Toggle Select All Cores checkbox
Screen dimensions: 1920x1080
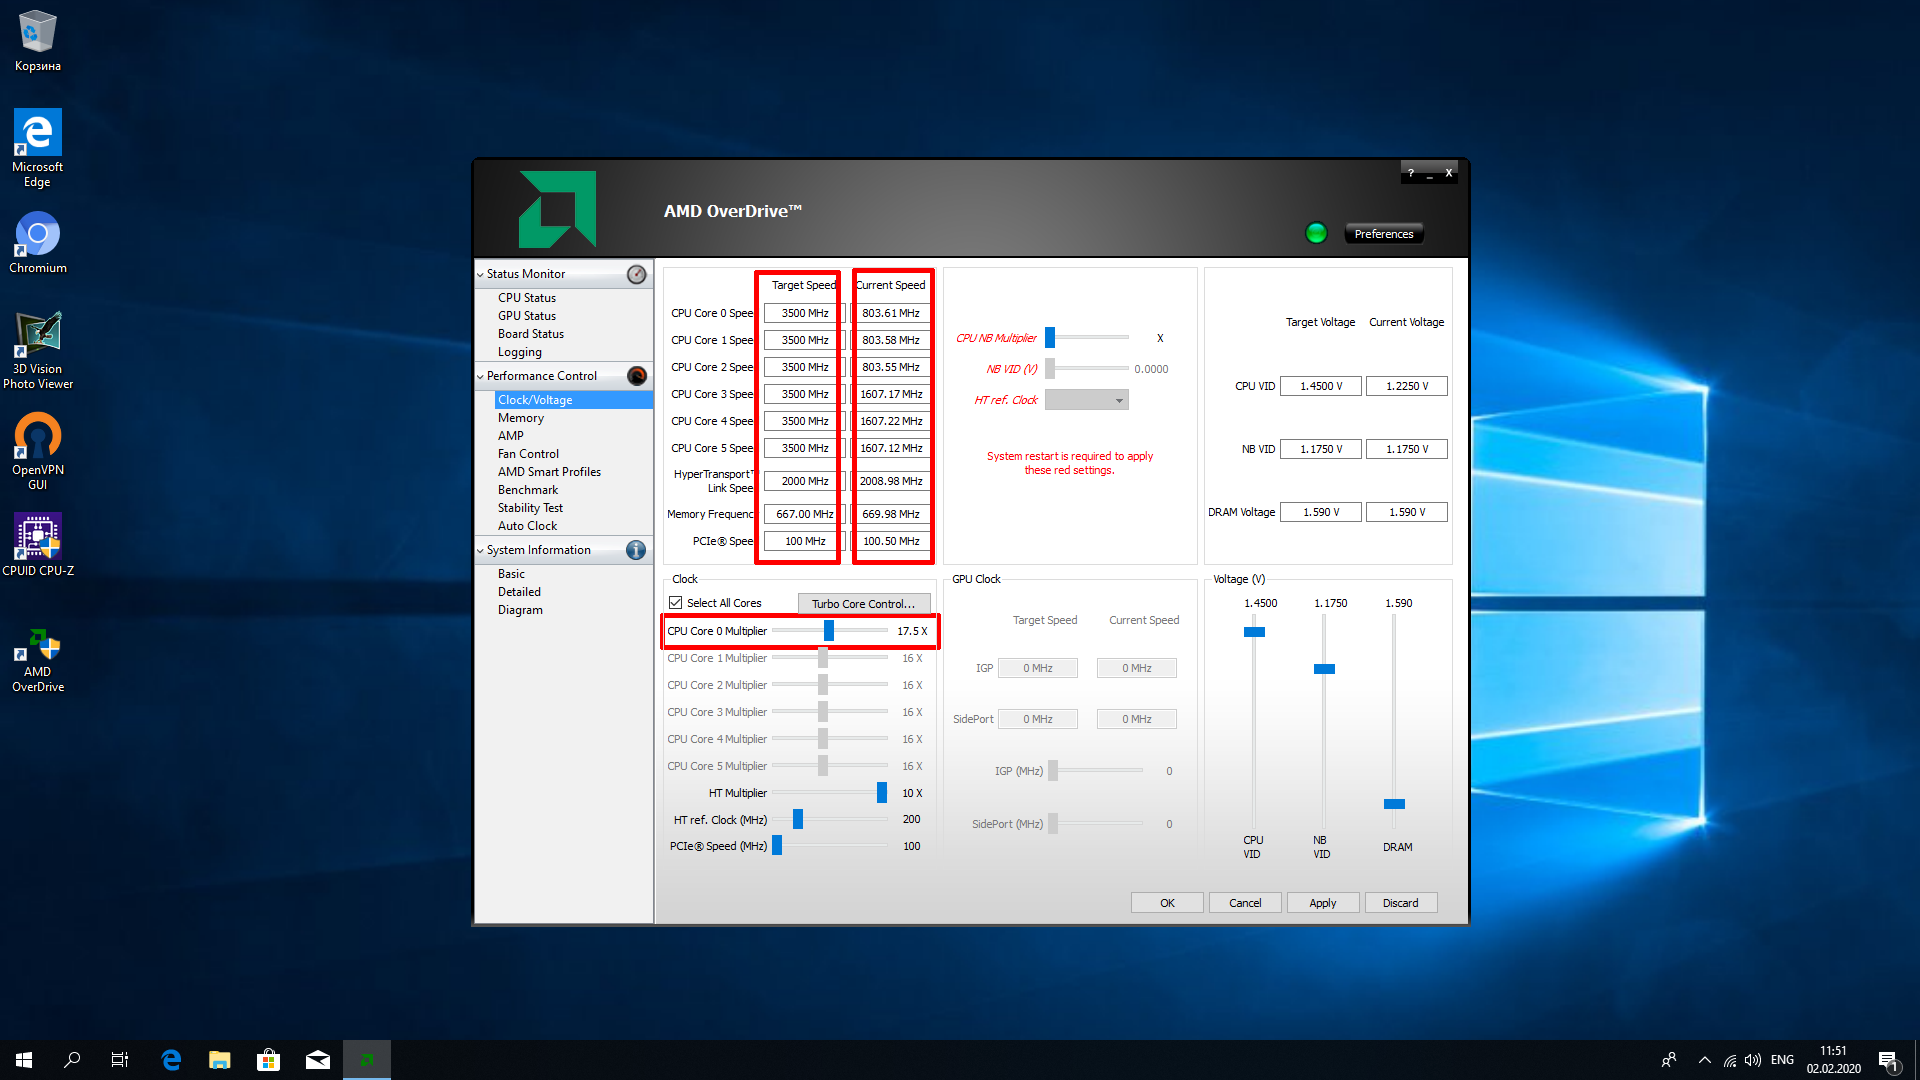(676, 603)
